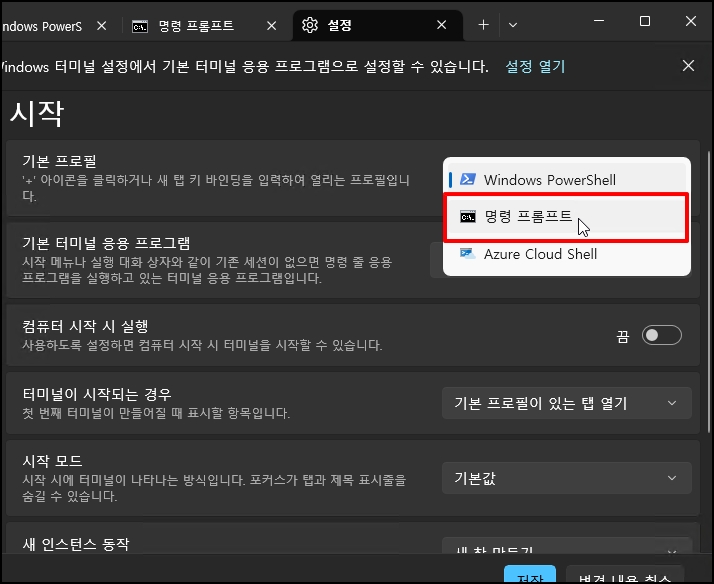
Task: Maximize the Terminal window
Action: [645, 21]
